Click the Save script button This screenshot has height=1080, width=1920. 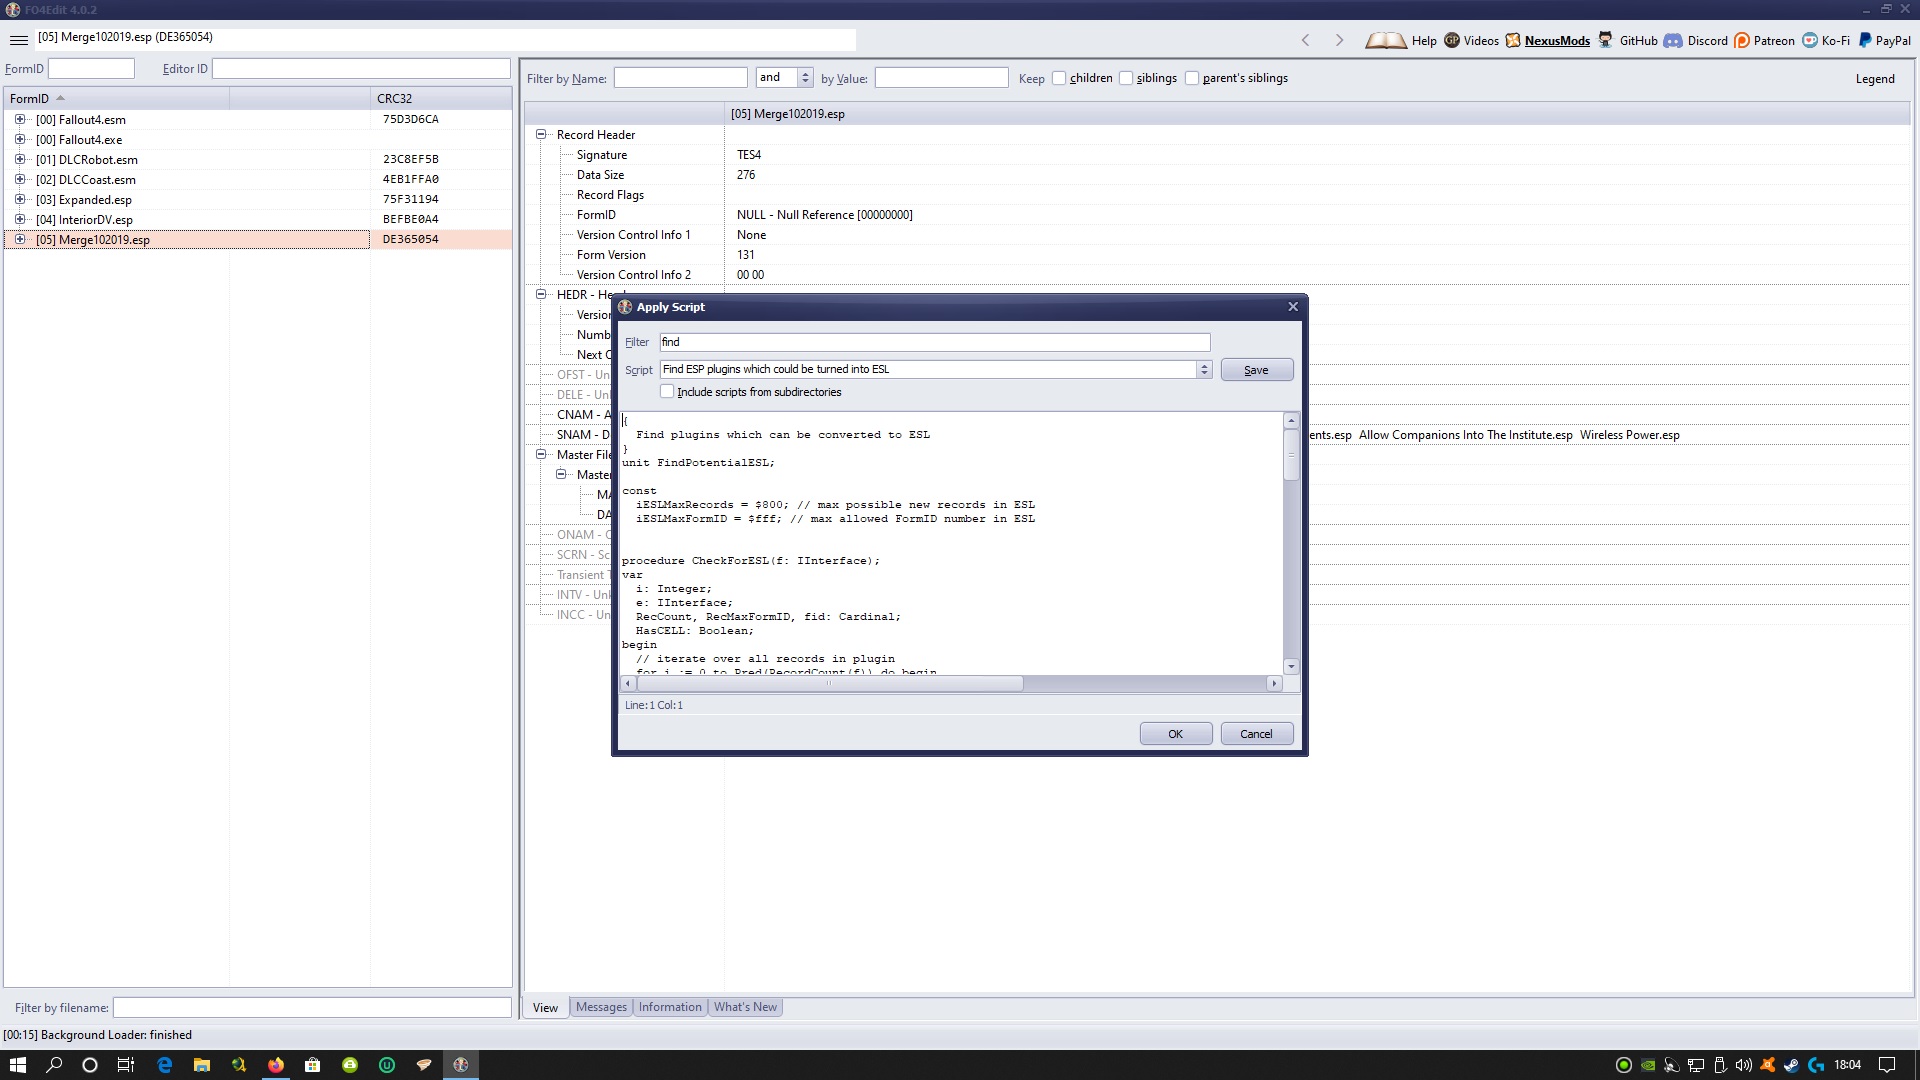tap(1256, 370)
